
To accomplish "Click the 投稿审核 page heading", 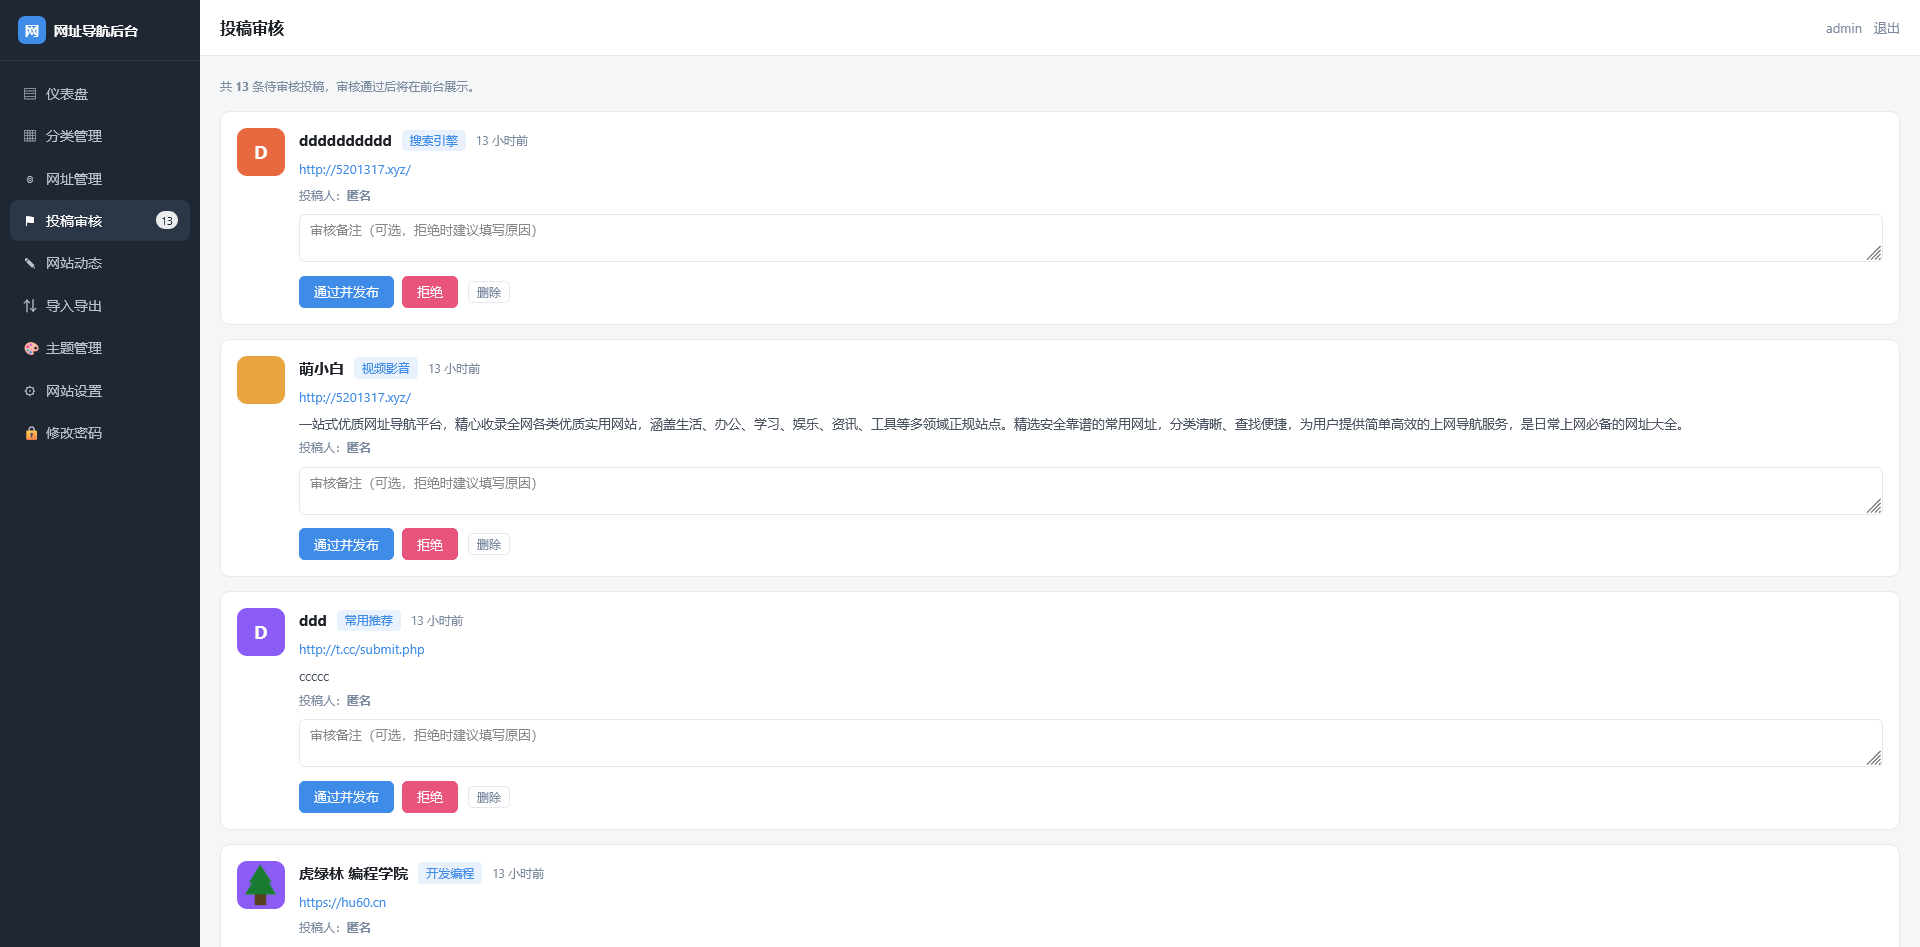I will [x=252, y=28].
